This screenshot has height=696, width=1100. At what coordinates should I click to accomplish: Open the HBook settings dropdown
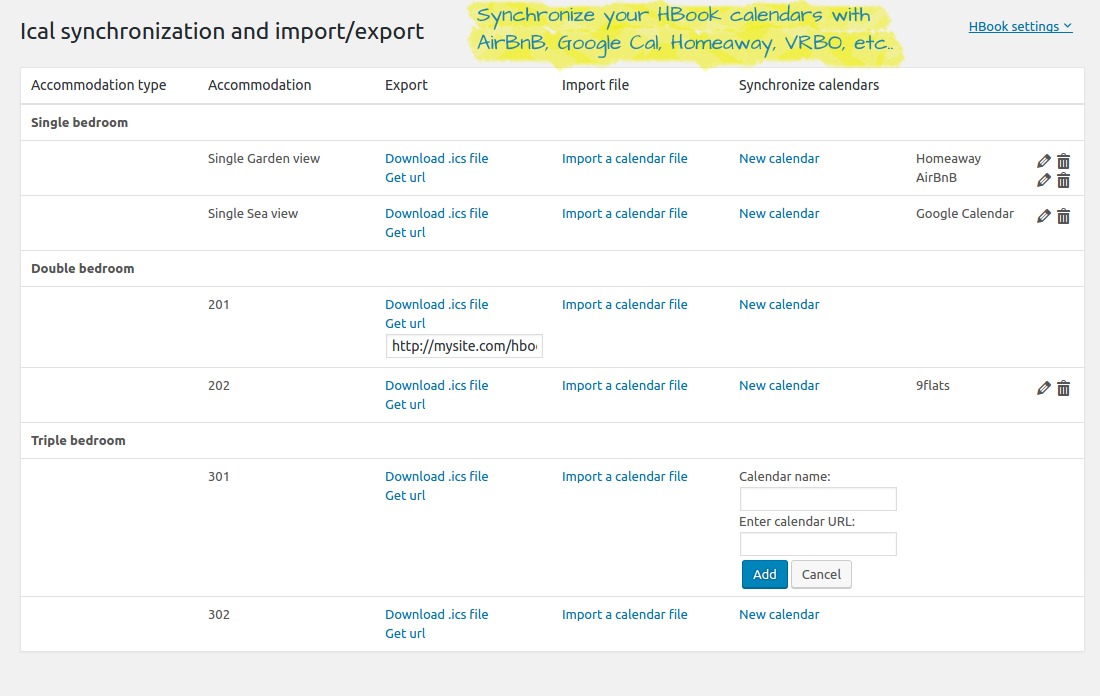(1020, 27)
